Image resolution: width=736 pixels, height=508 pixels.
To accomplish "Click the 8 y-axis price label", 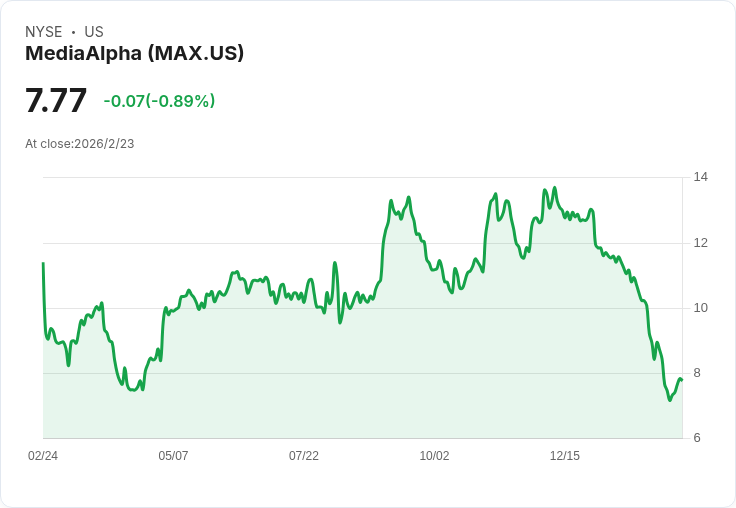I will (x=697, y=373).
